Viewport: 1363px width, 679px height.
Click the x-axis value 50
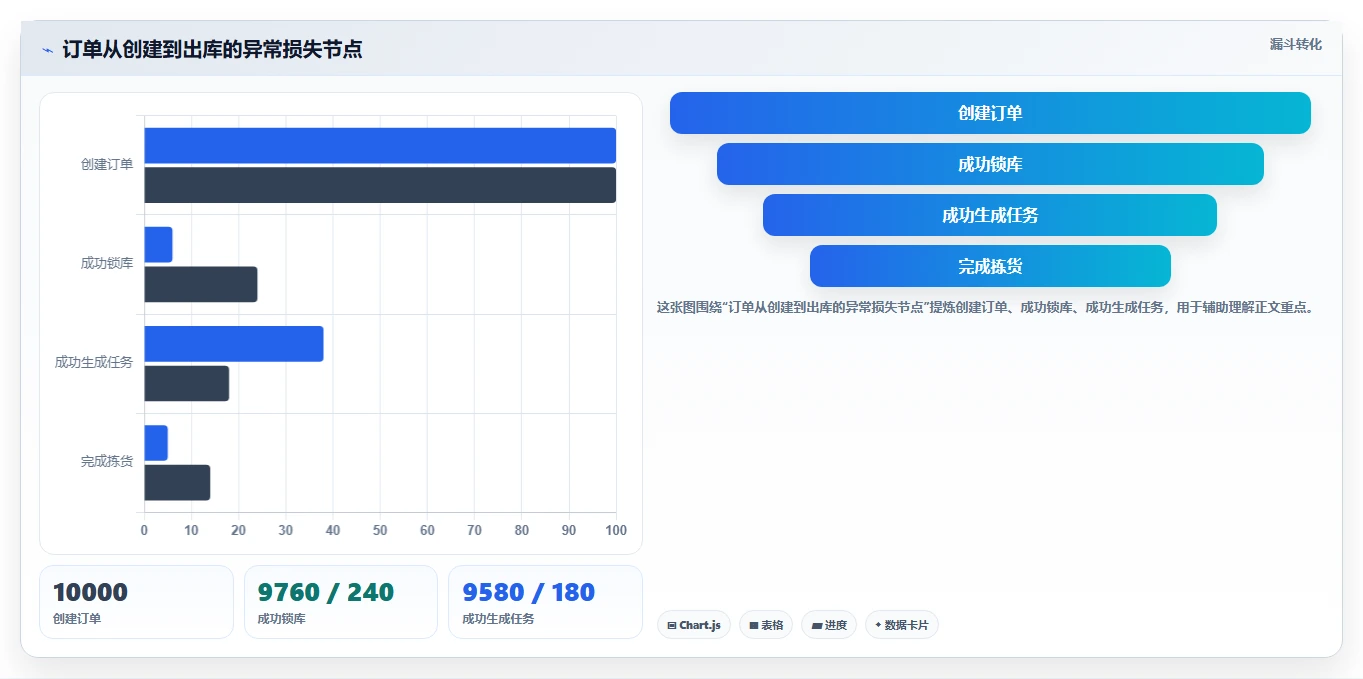380,530
